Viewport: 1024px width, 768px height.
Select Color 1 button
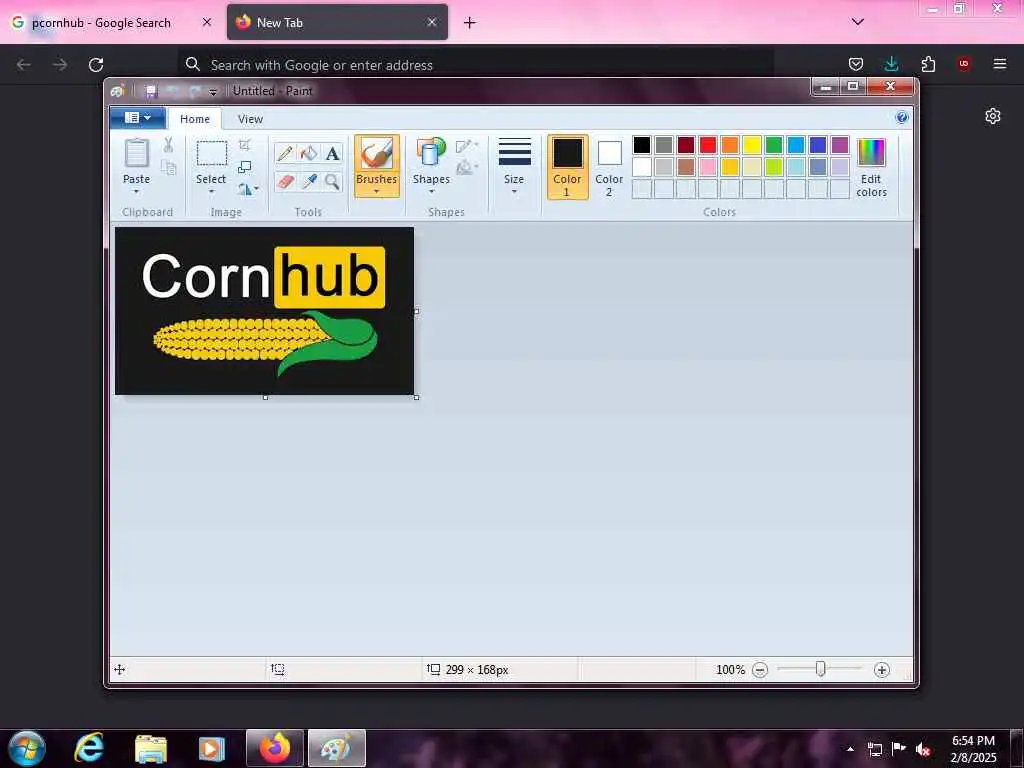pyautogui.click(x=567, y=167)
